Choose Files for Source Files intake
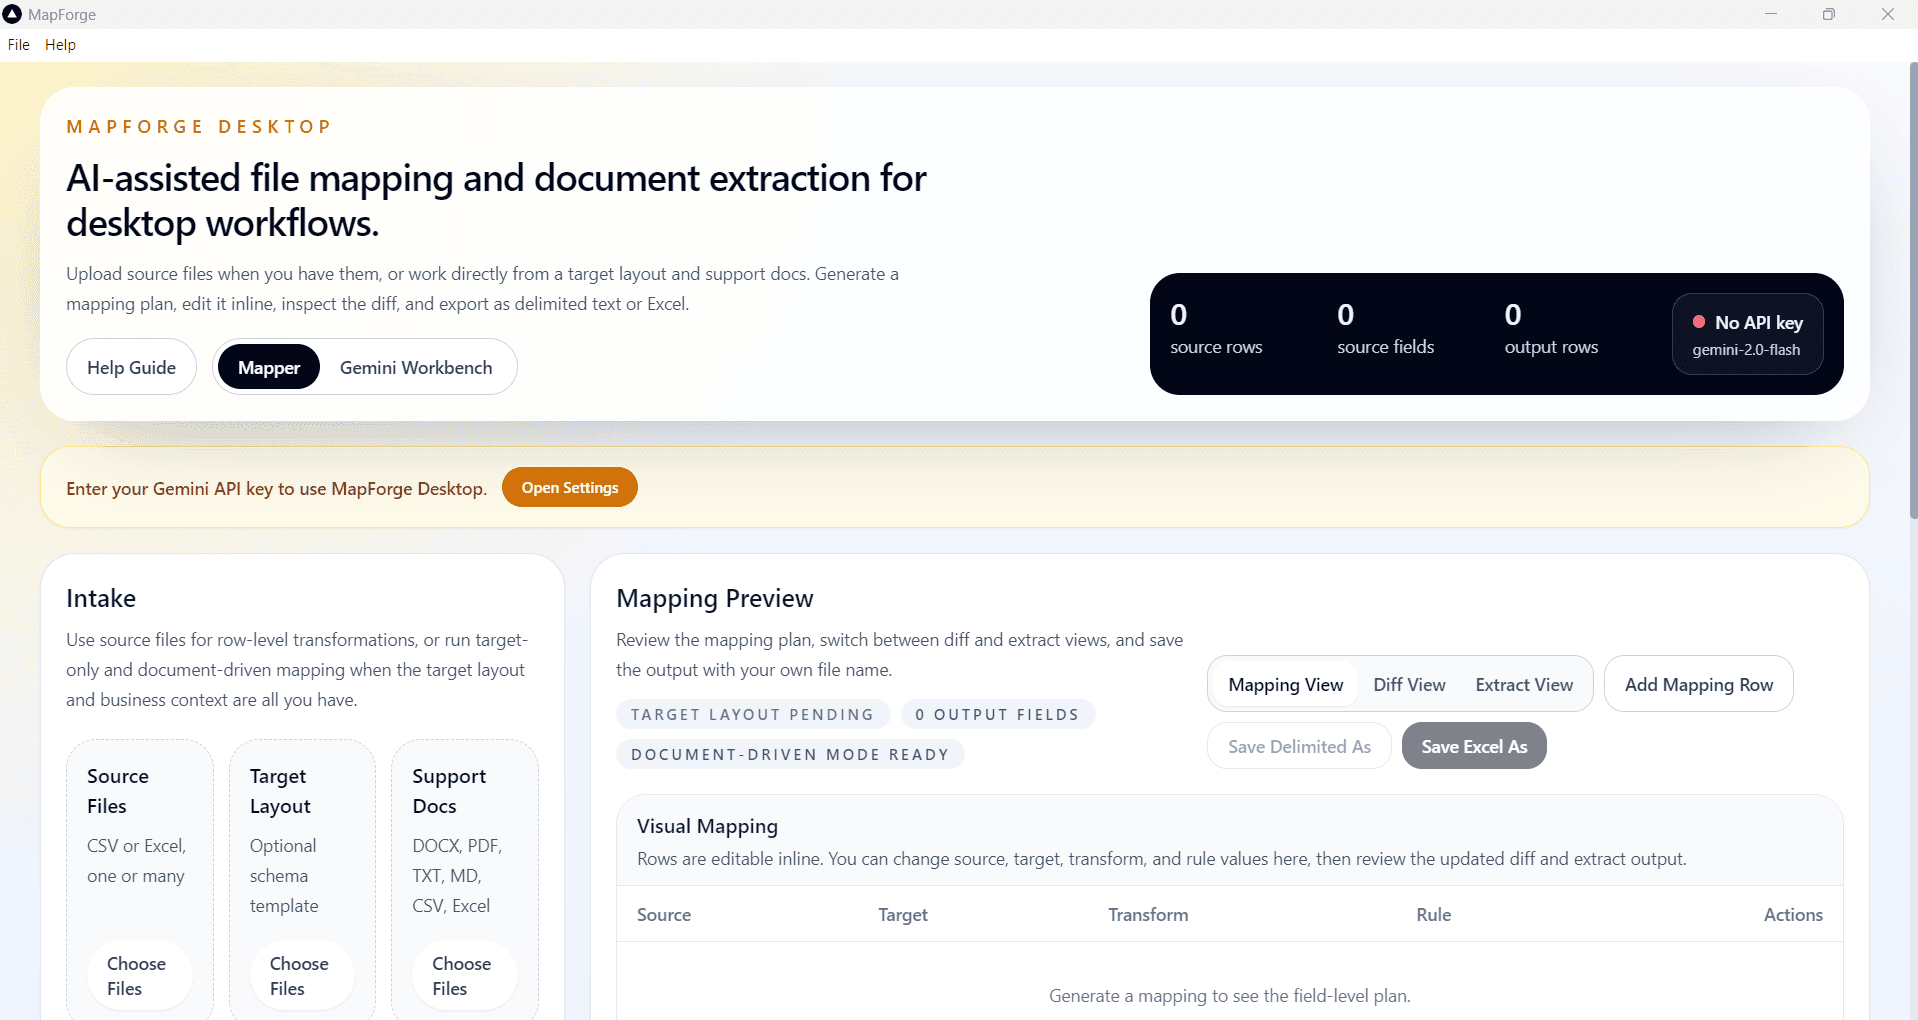The image size is (1918, 1020). pyautogui.click(x=137, y=975)
